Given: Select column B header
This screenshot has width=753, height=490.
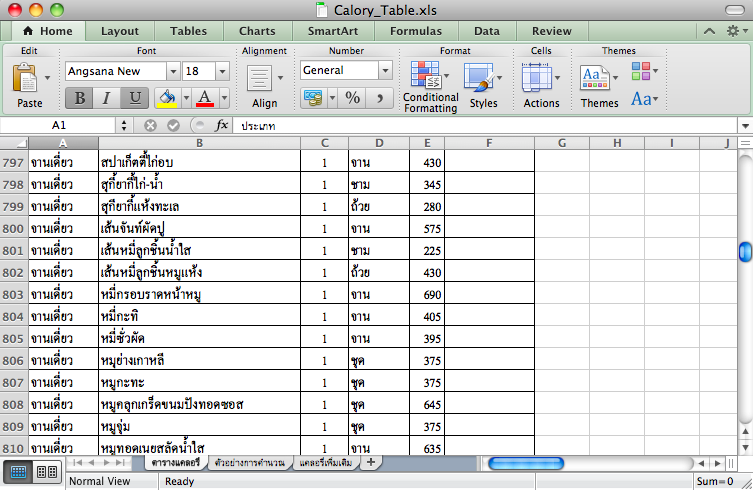Looking at the screenshot, I should pos(199,143).
